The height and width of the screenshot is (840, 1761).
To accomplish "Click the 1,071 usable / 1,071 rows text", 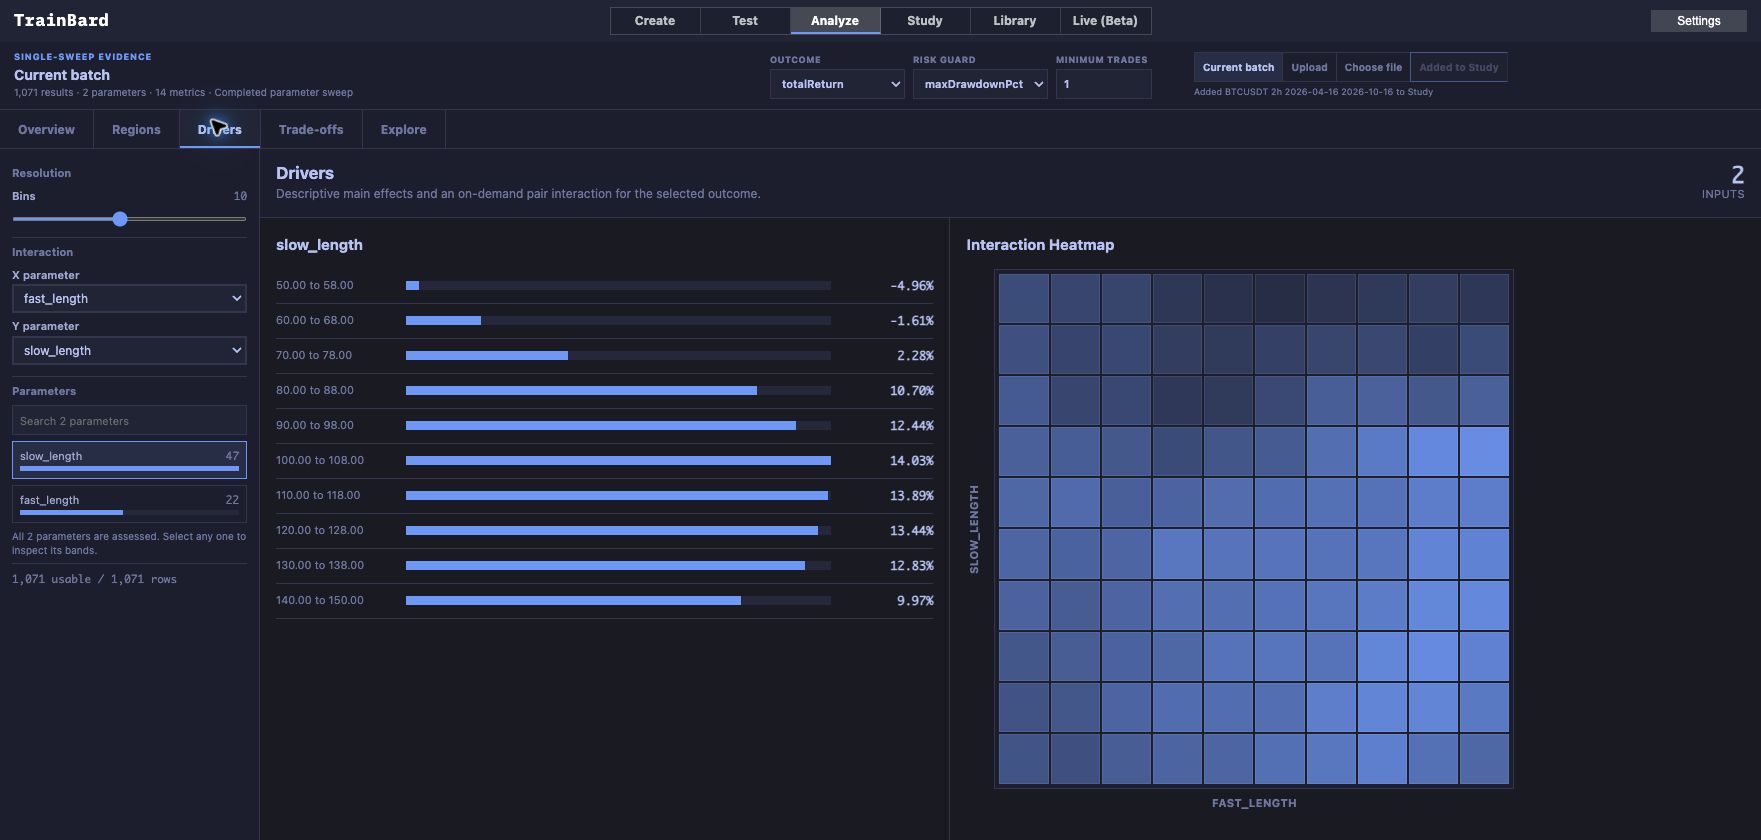I will pos(94,579).
